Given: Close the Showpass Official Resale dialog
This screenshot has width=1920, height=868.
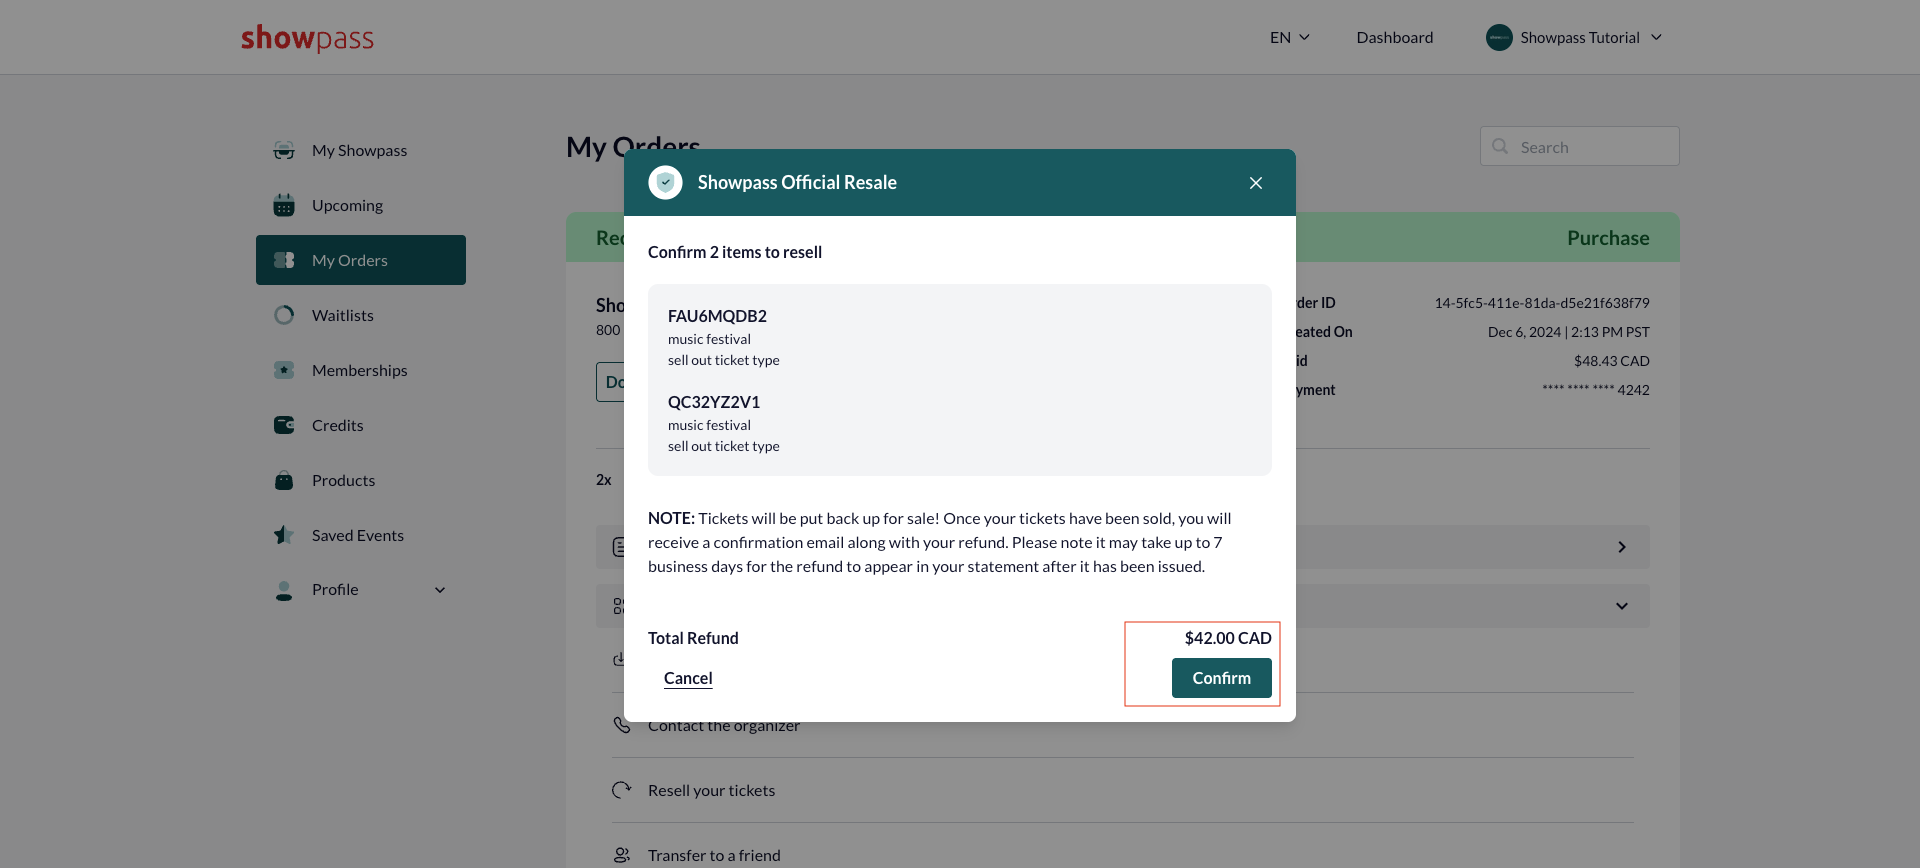Looking at the screenshot, I should pyautogui.click(x=1256, y=183).
